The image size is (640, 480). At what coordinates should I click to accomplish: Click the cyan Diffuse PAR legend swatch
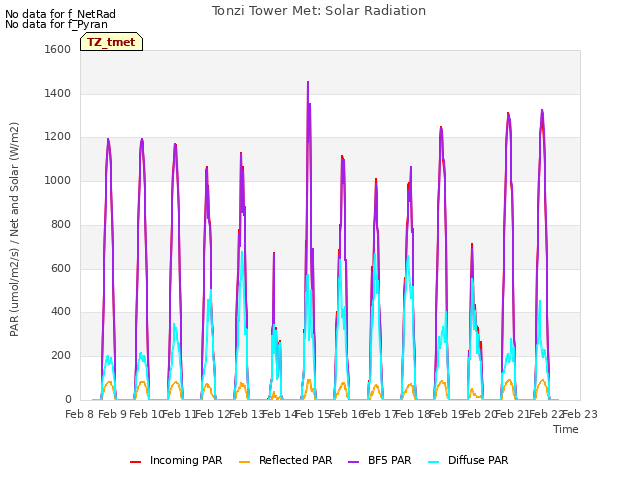click(434, 462)
